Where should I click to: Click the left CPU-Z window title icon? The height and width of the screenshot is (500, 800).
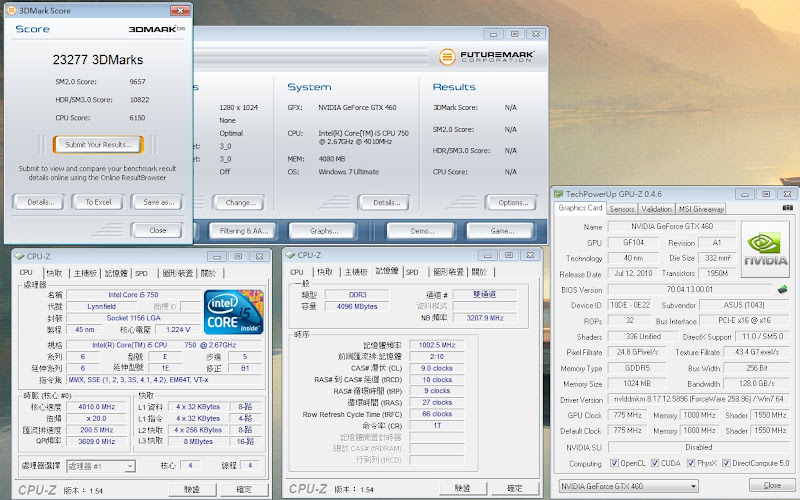point(19,256)
